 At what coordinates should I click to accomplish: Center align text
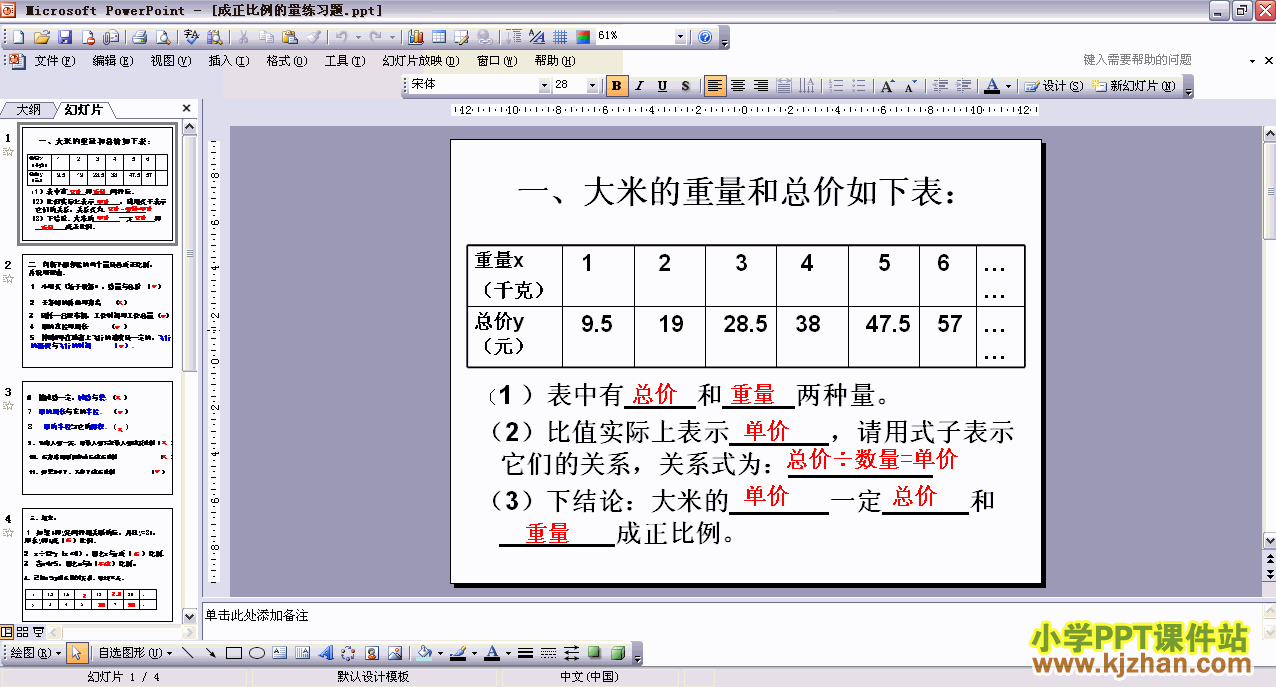pyautogui.click(x=738, y=86)
